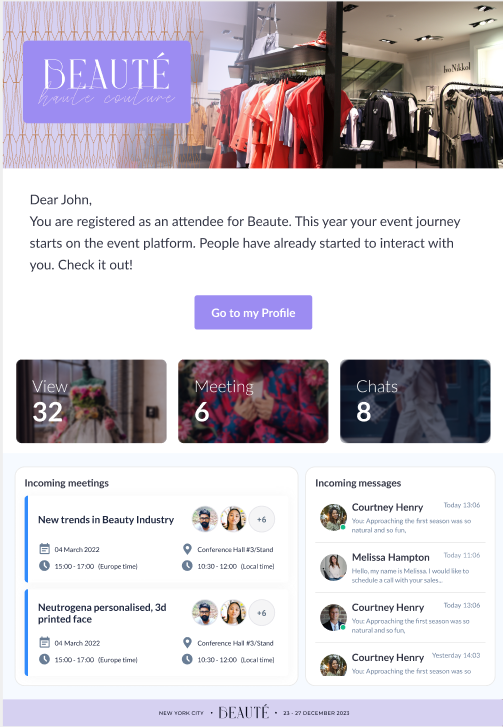Expand +6 attendees on New trends meeting

(261, 519)
